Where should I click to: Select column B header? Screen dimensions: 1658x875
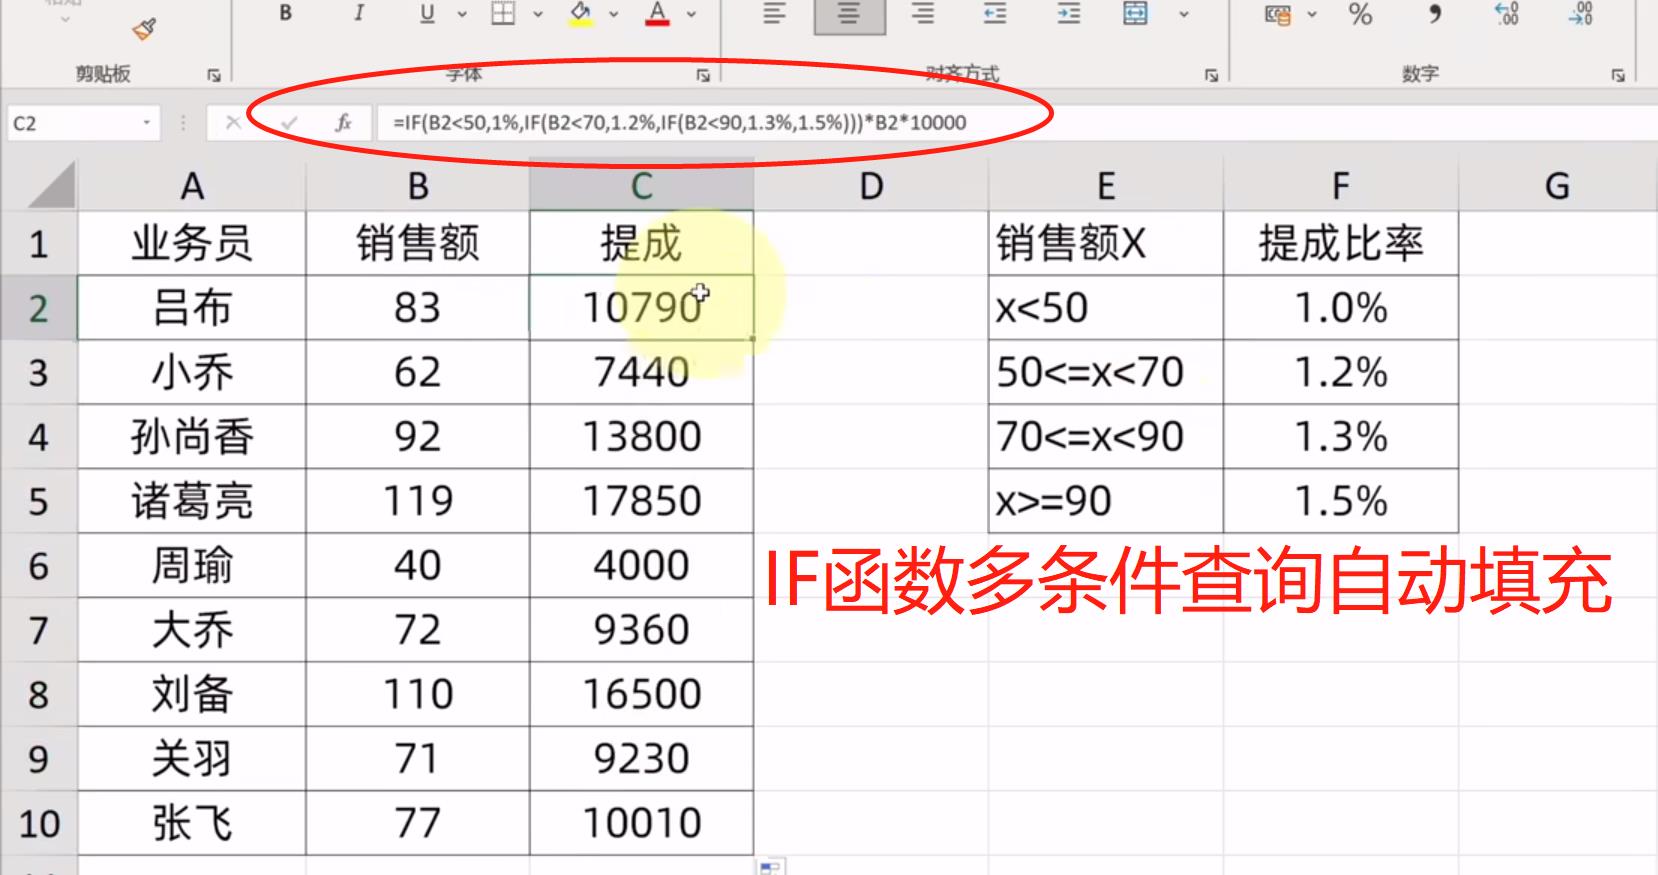click(418, 186)
